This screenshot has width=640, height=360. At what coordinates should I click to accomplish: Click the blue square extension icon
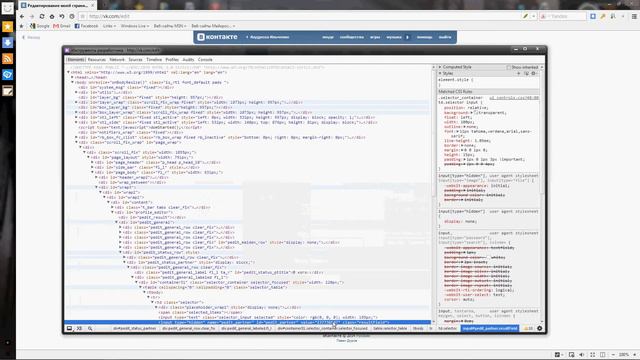point(593,16)
